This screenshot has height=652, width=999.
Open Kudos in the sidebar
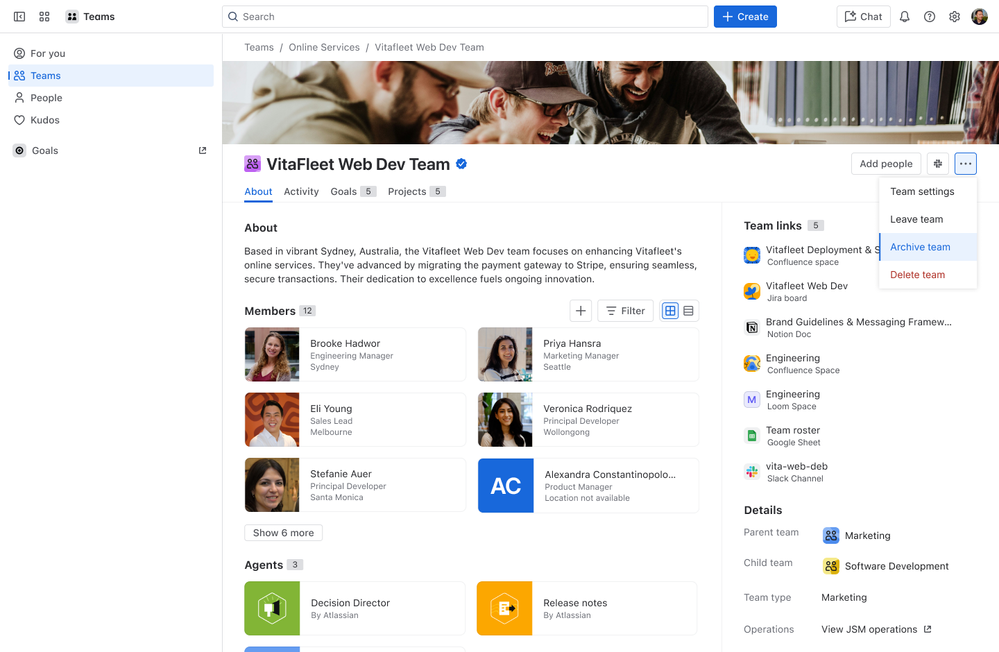(x=111, y=120)
